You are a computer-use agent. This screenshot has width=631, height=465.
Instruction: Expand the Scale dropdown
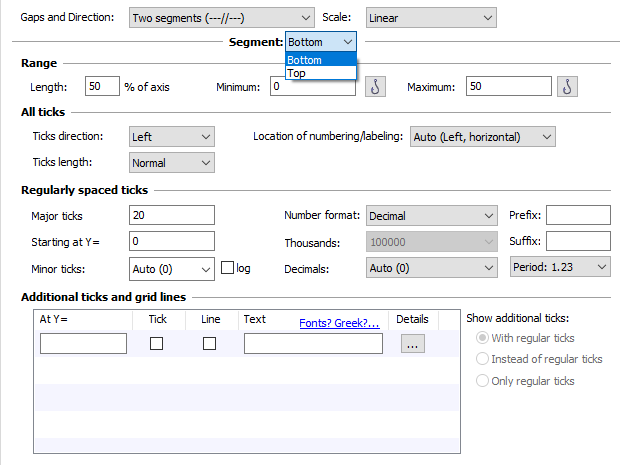(x=430, y=18)
